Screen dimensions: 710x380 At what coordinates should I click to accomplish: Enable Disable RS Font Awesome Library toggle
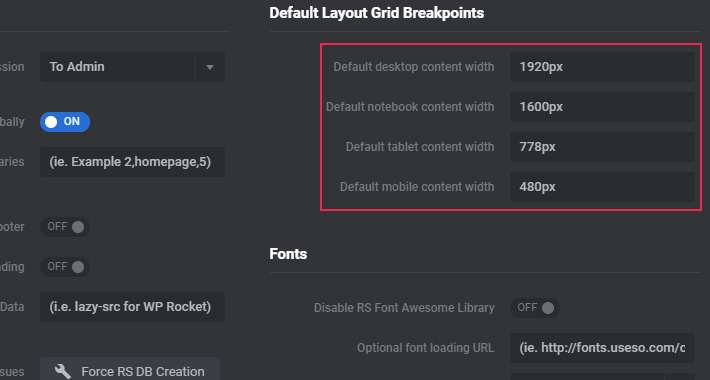coord(535,308)
